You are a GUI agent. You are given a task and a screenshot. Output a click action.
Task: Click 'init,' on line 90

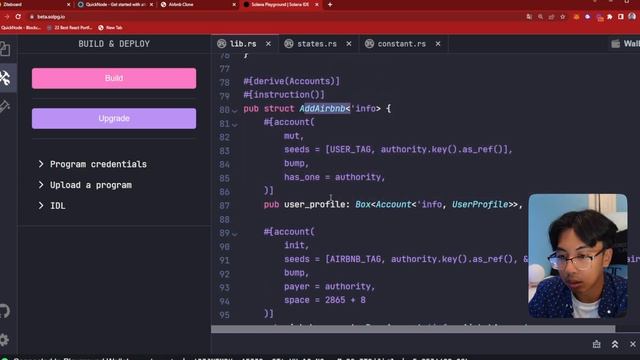point(297,245)
